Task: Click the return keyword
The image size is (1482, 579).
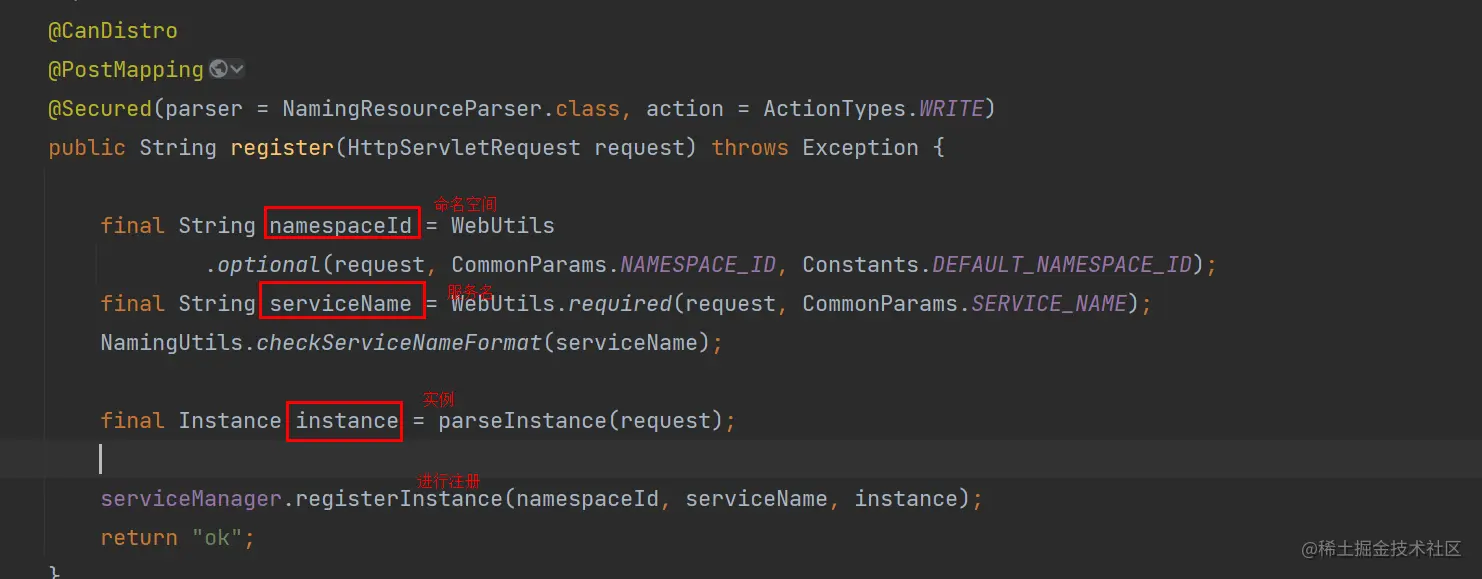Action: coord(139,538)
